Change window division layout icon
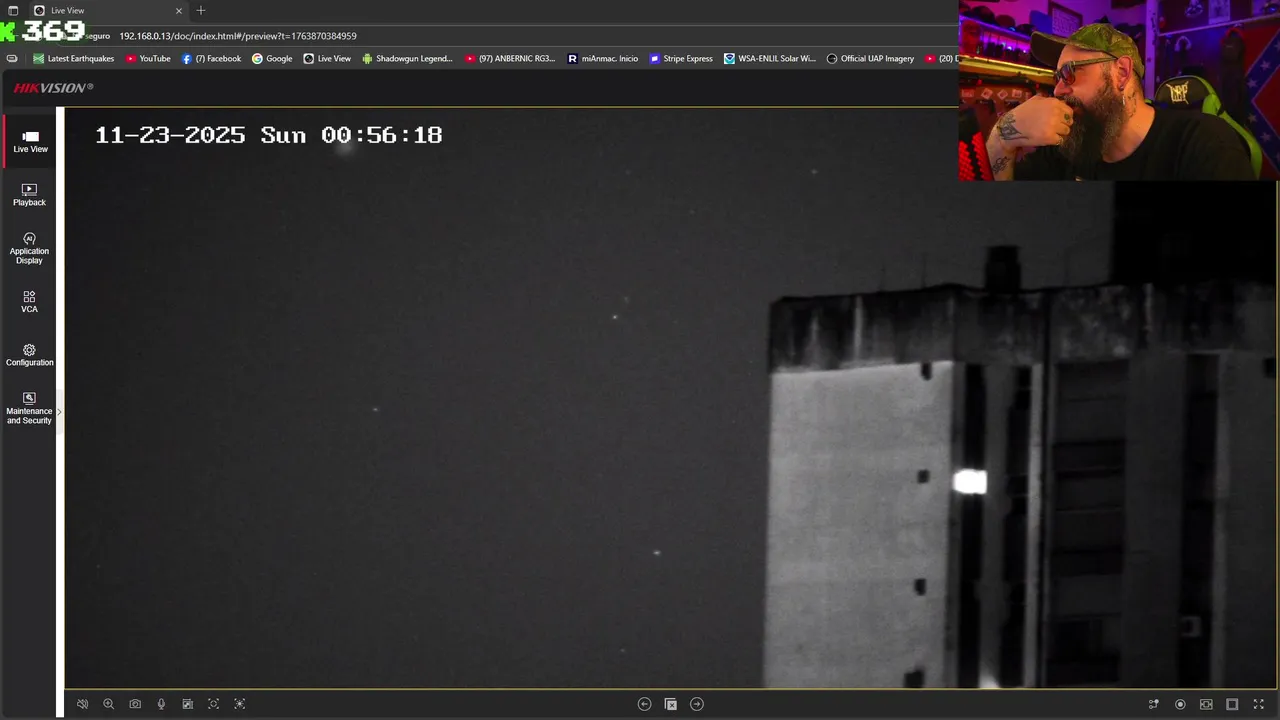The height and width of the screenshot is (720, 1280). pos(1232,704)
